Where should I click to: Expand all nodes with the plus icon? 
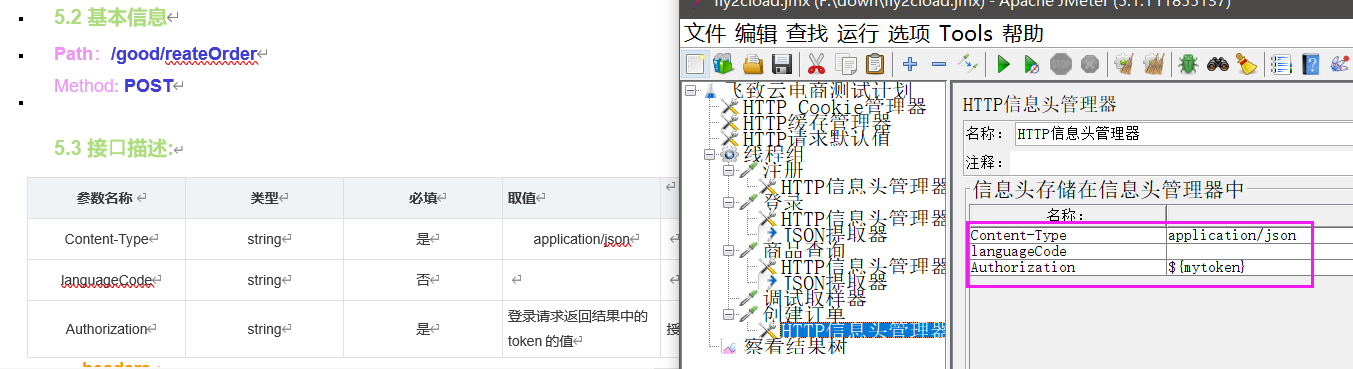pos(910,65)
